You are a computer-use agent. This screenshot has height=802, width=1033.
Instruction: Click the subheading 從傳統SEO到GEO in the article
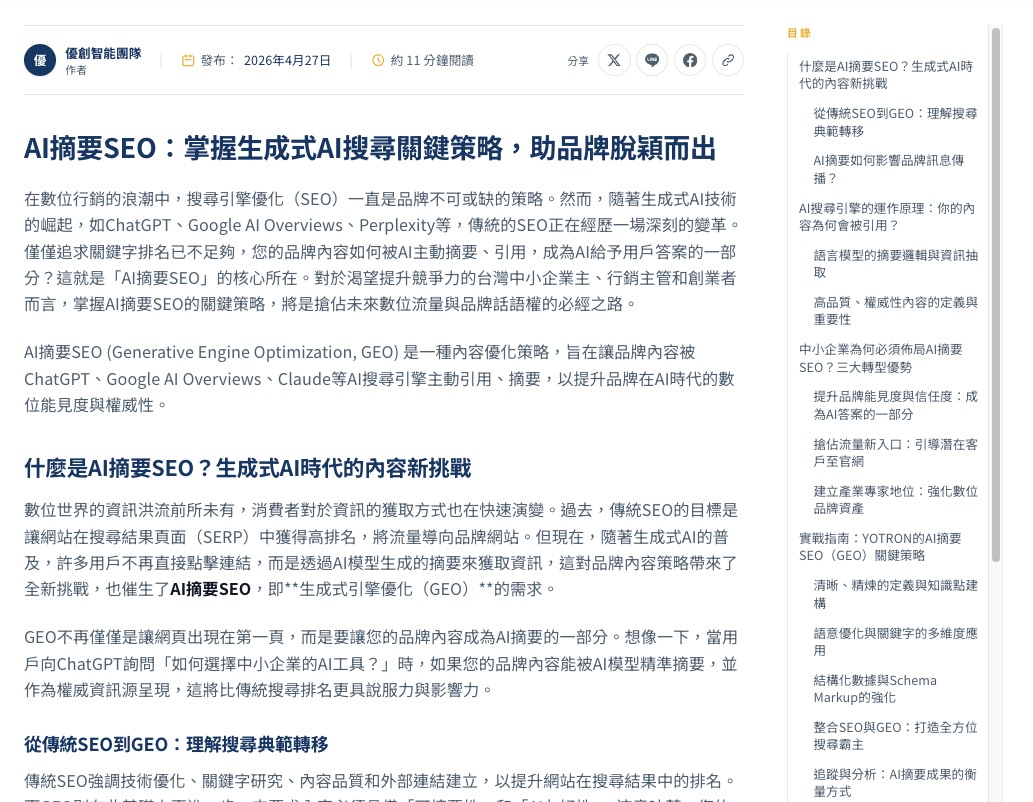click(x=177, y=745)
